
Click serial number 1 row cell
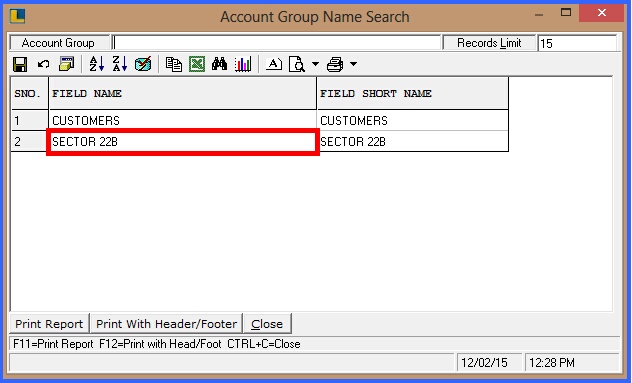30,120
